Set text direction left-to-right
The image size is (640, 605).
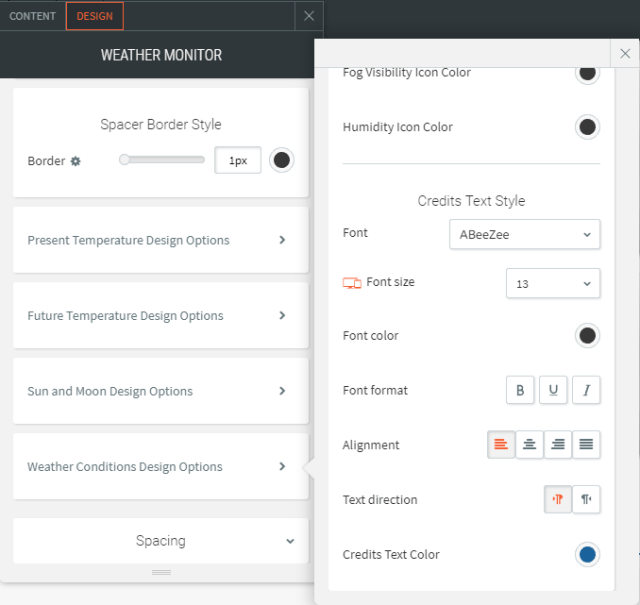pos(558,500)
